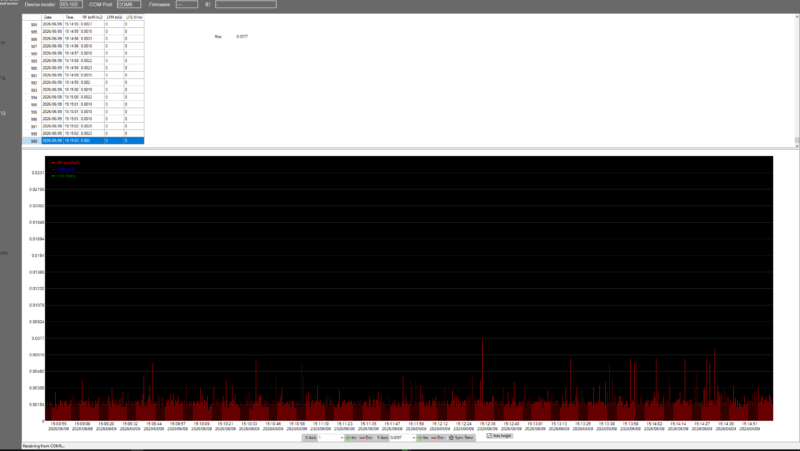This screenshot has height=451, width=800.
Task: Click the Firmware field
Action: (x=187, y=4)
